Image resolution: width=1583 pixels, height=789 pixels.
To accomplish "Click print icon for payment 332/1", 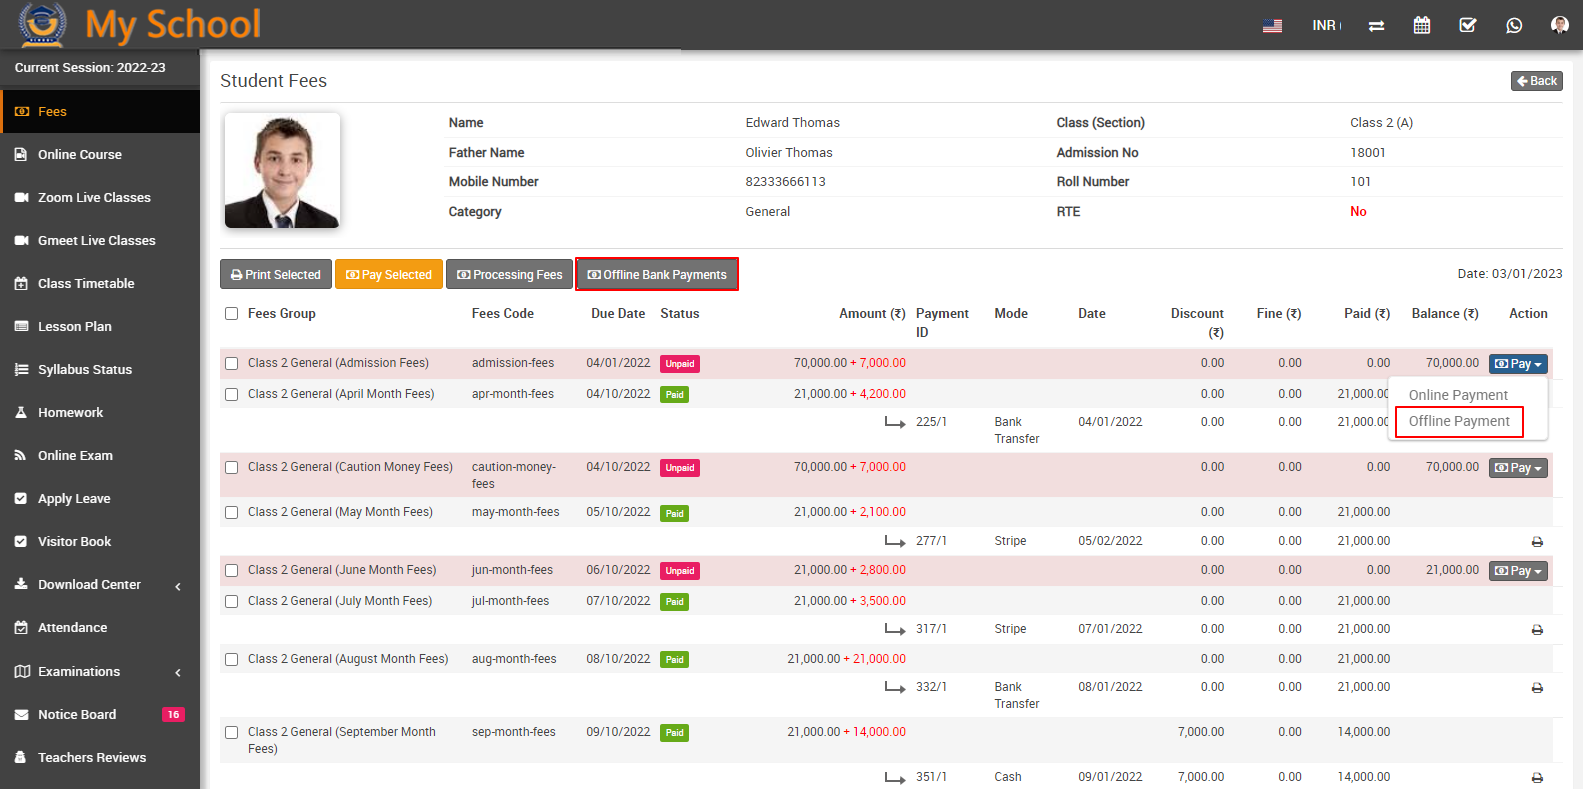I will click(x=1537, y=688).
